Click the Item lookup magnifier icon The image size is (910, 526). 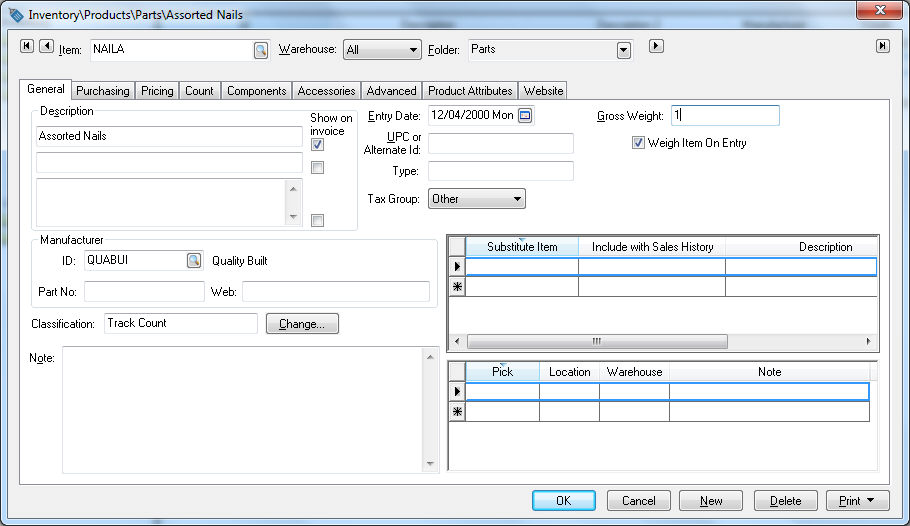[260, 50]
